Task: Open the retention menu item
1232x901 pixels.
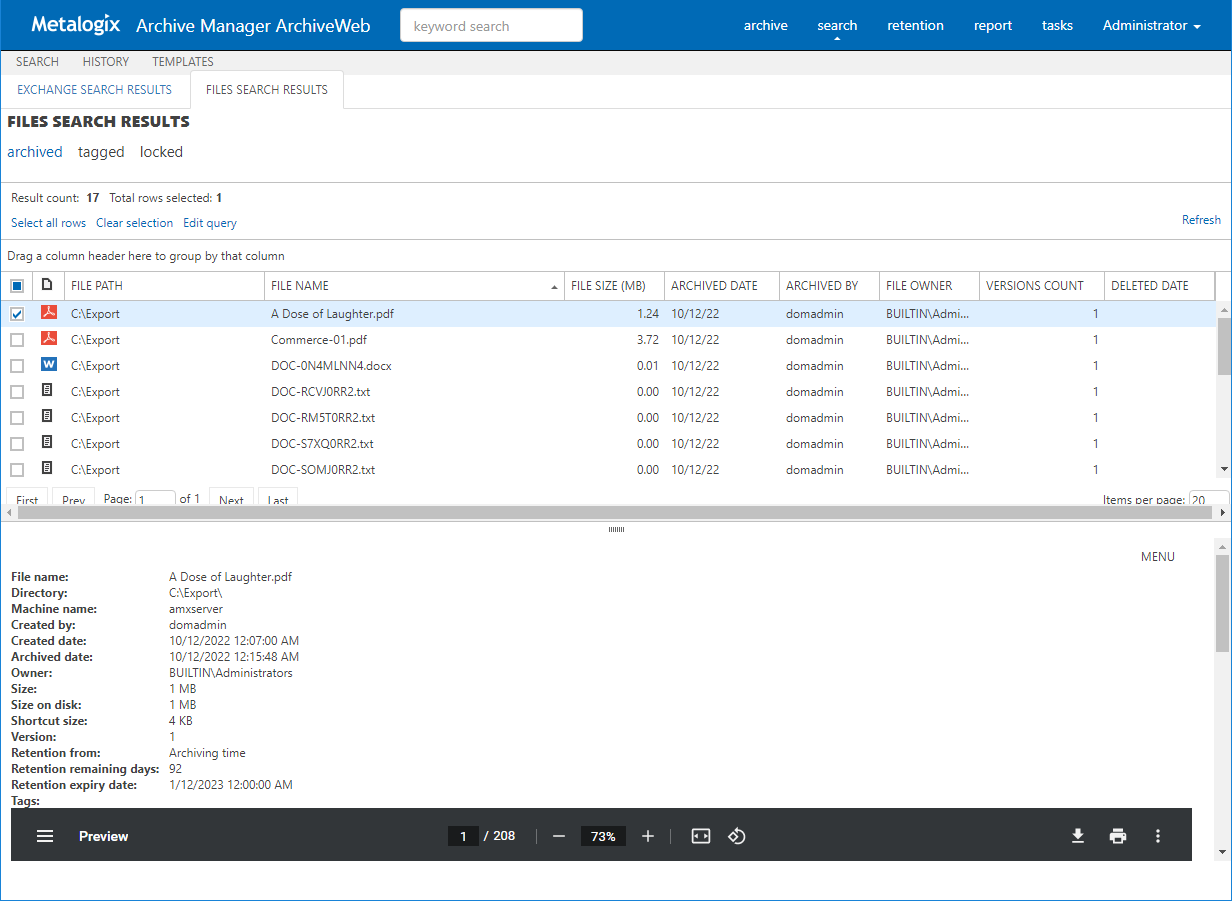Action: [x=915, y=26]
